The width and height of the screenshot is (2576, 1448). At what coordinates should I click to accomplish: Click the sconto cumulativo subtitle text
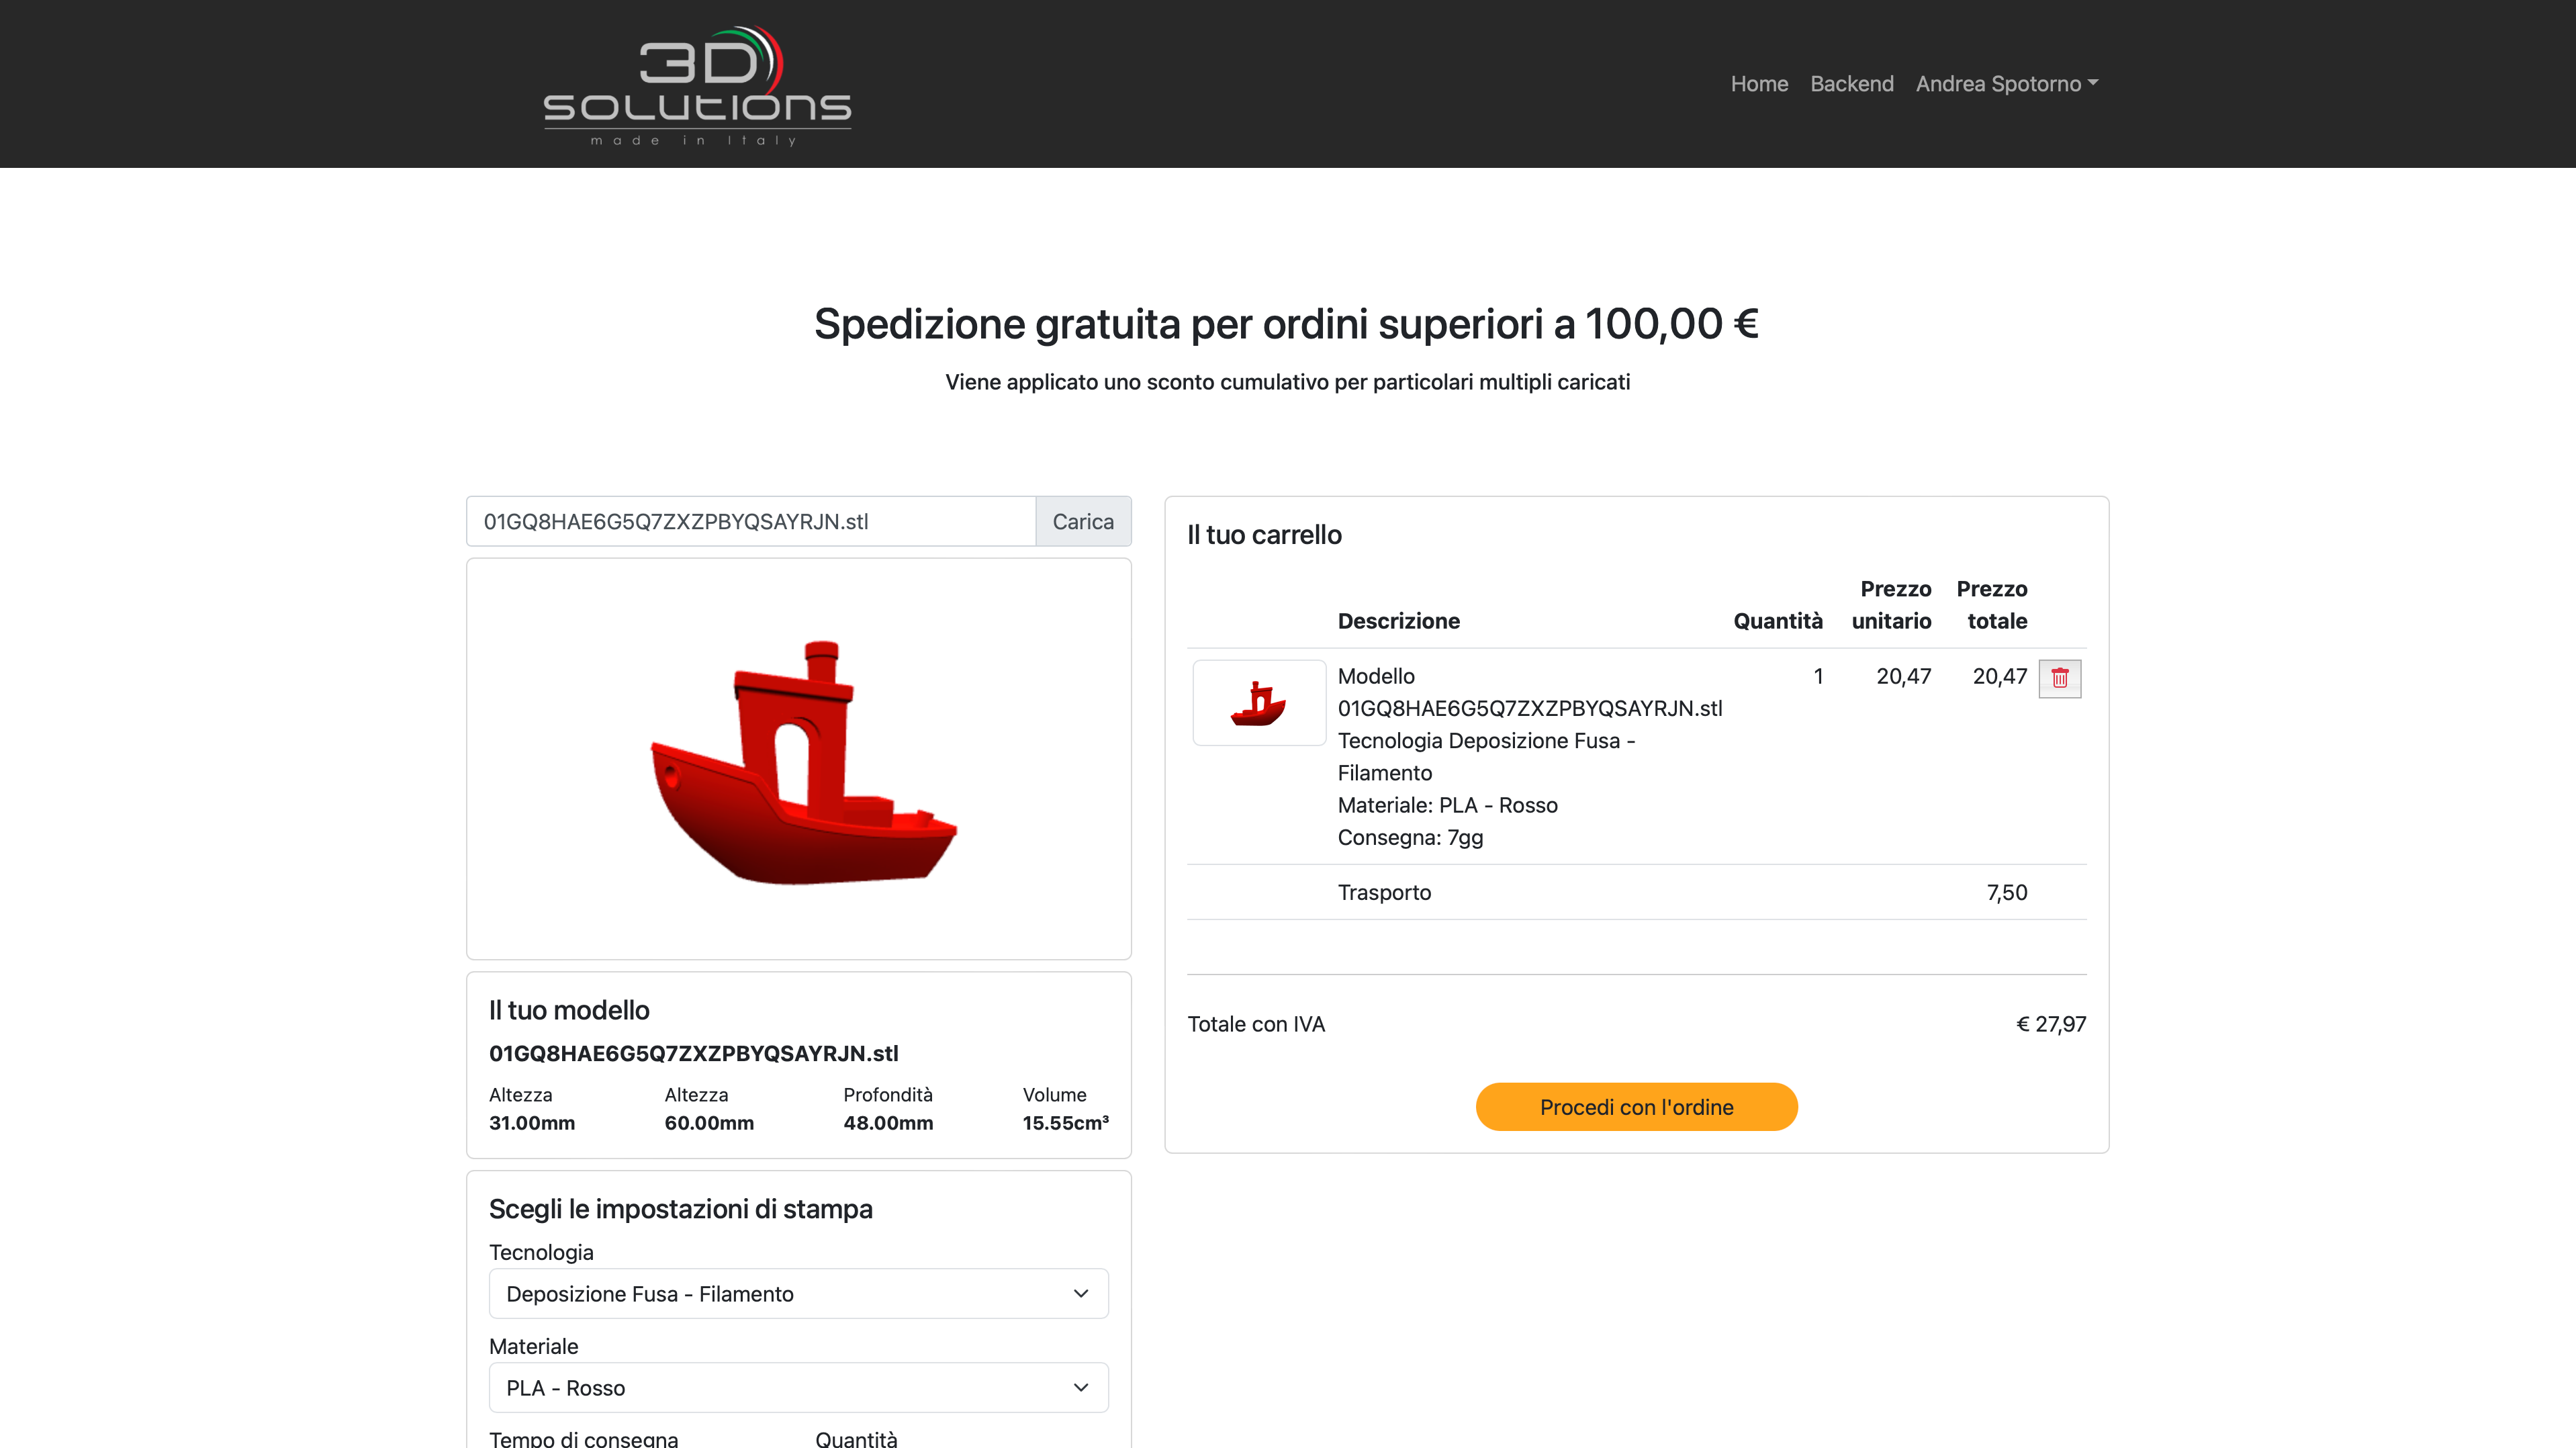(1287, 382)
